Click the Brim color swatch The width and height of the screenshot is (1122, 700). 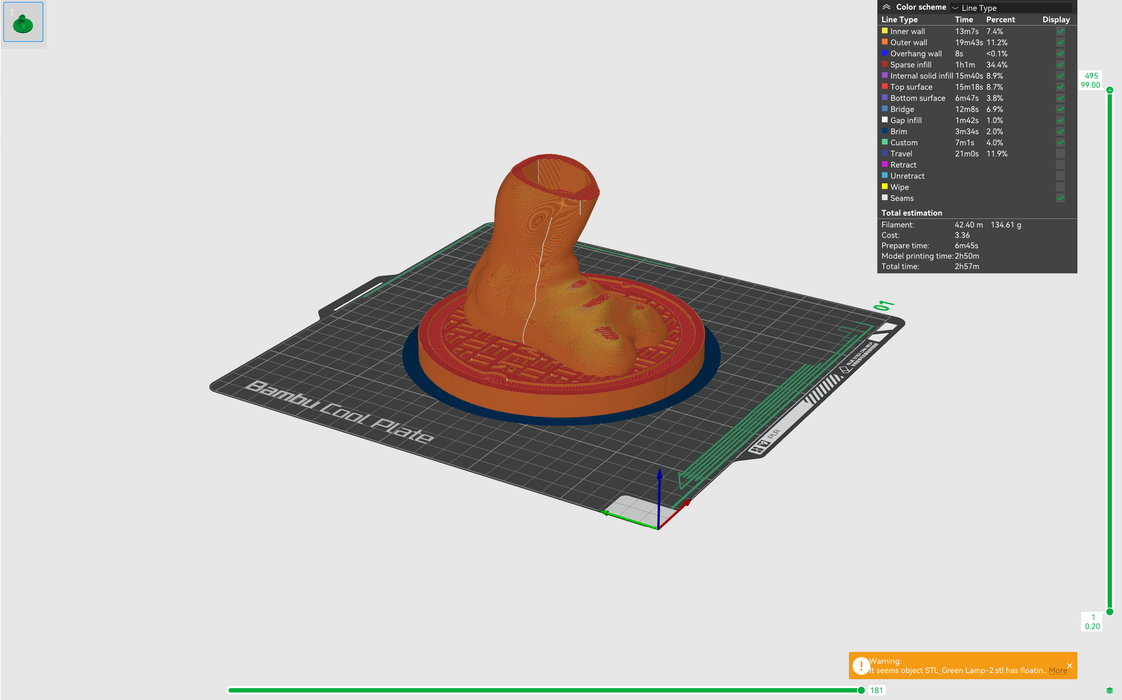[x=884, y=132]
